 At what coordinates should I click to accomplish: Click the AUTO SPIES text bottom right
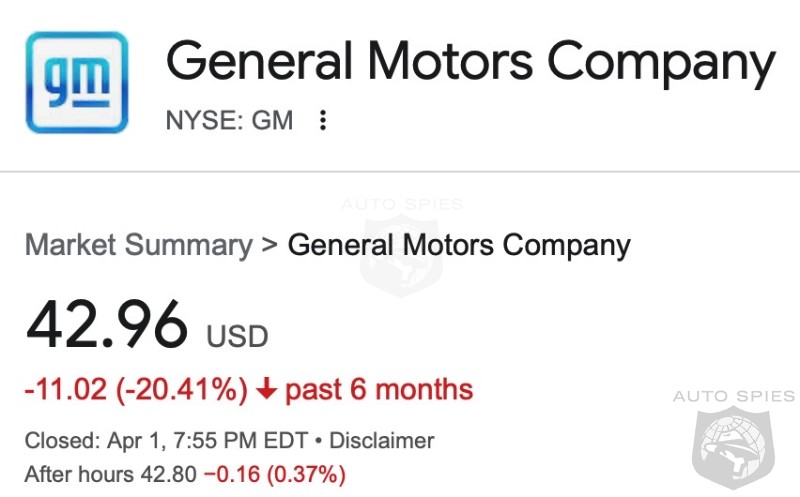pyautogui.click(x=733, y=397)
